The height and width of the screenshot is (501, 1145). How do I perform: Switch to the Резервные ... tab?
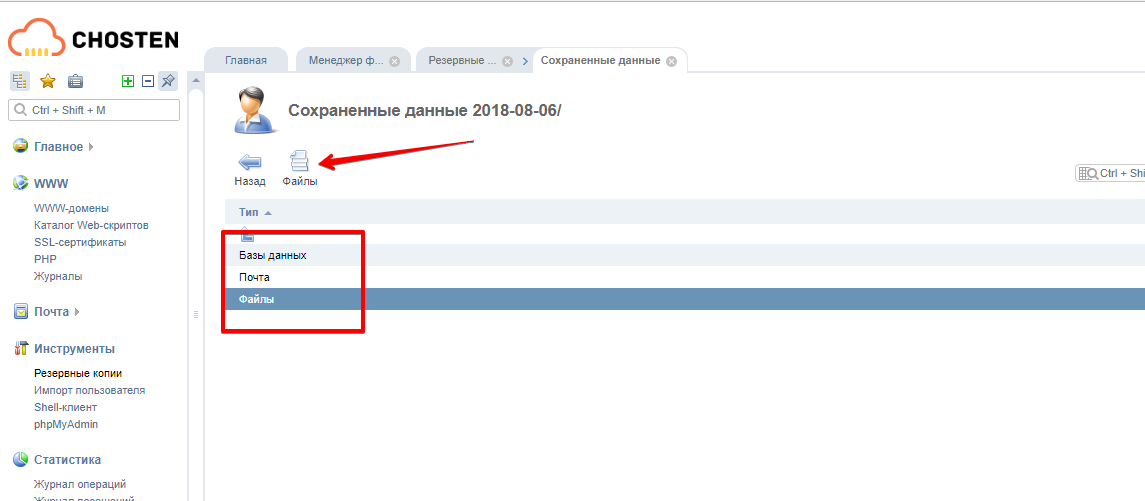point(462,61)
